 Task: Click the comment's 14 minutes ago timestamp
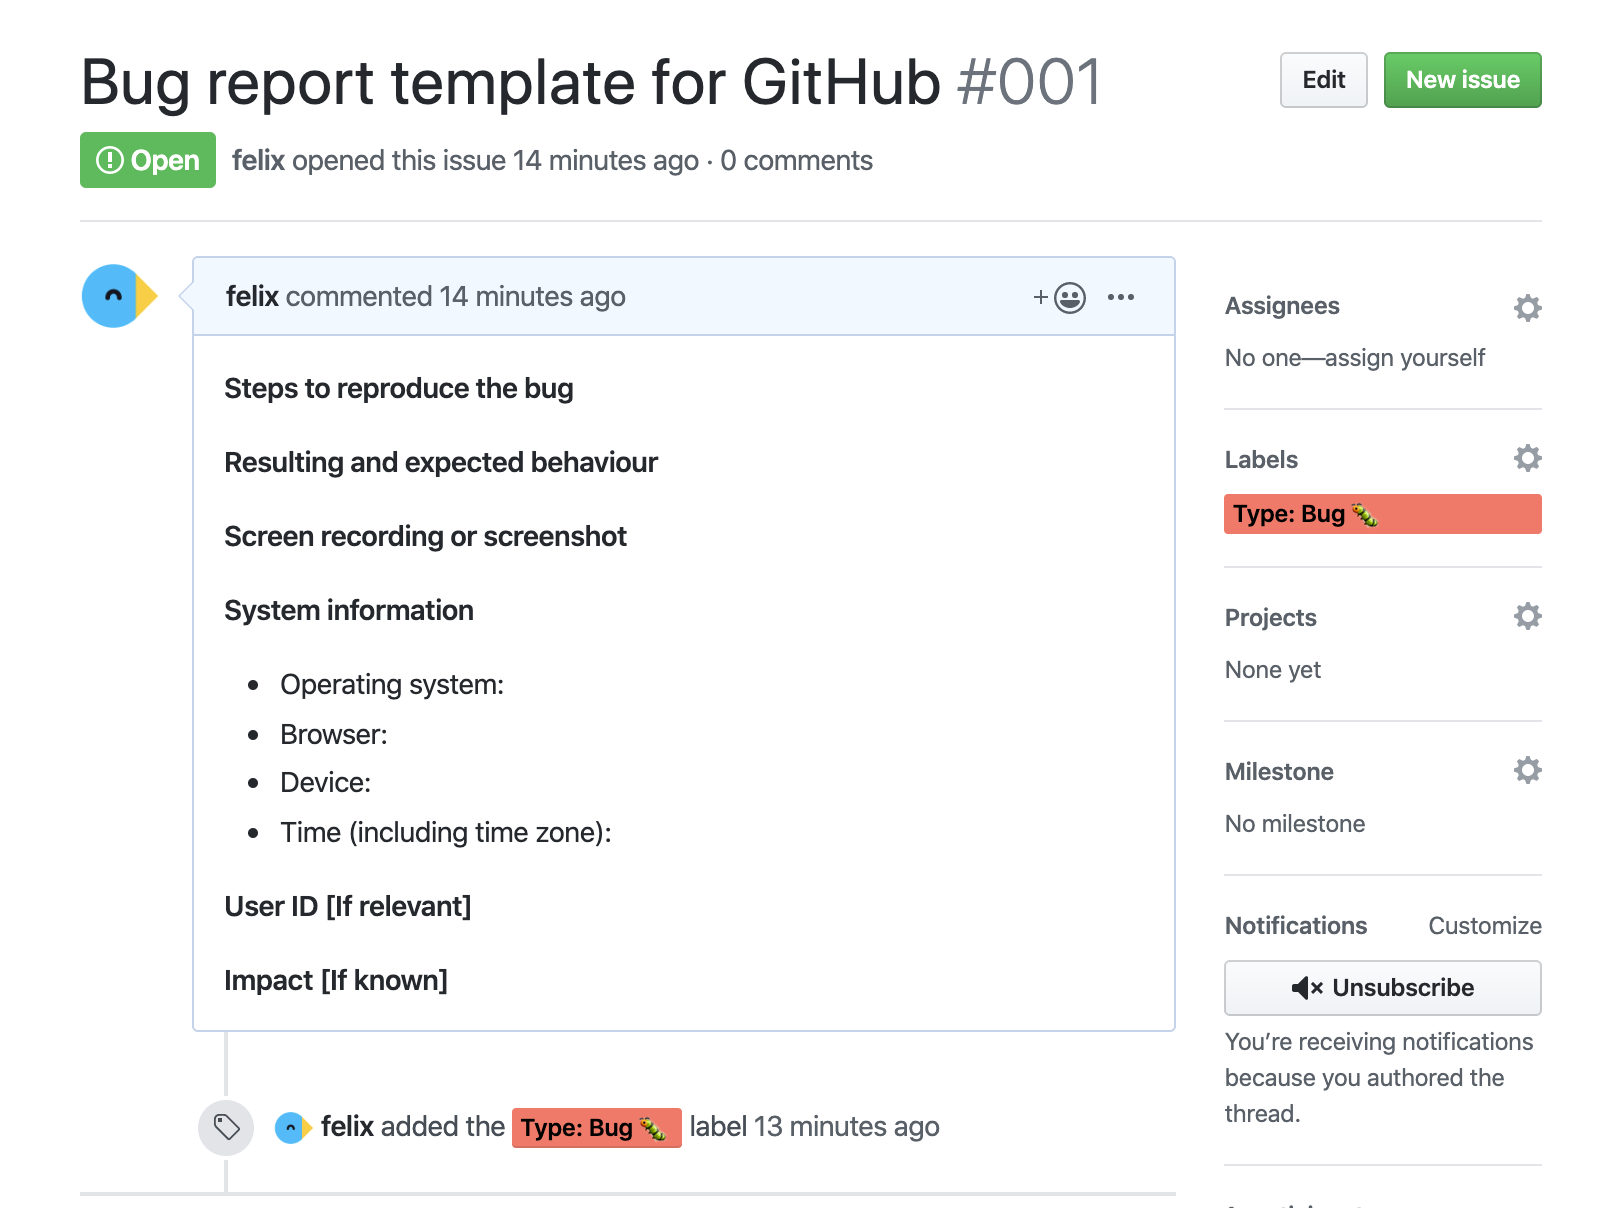tap(532, 297)
